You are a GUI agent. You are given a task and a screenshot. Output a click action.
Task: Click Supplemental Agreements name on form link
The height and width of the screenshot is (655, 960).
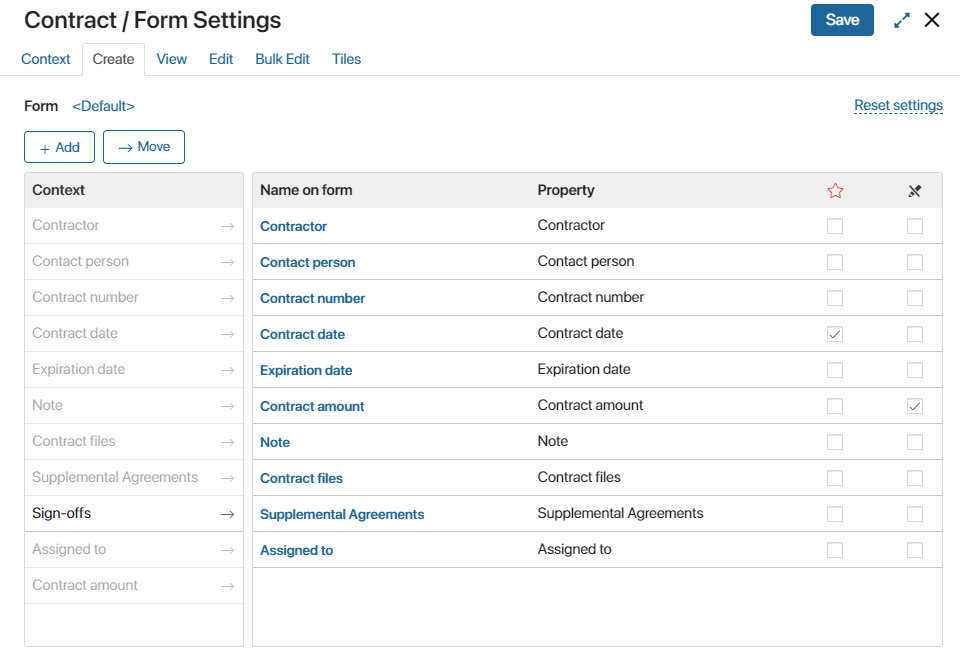point(342,515)
